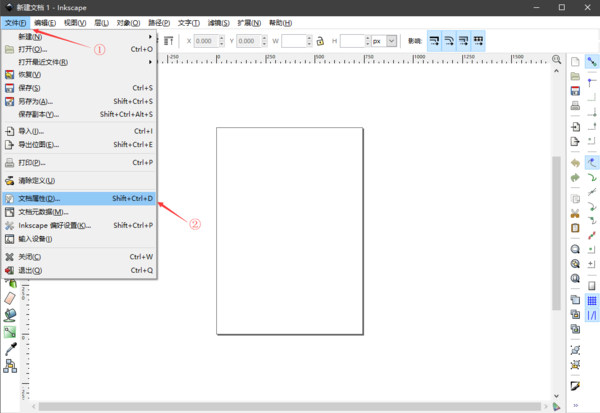This screenshot has height=413, width=600.
Task: Click the vertical scrollbar down arrow
Action: coord(556,396)
